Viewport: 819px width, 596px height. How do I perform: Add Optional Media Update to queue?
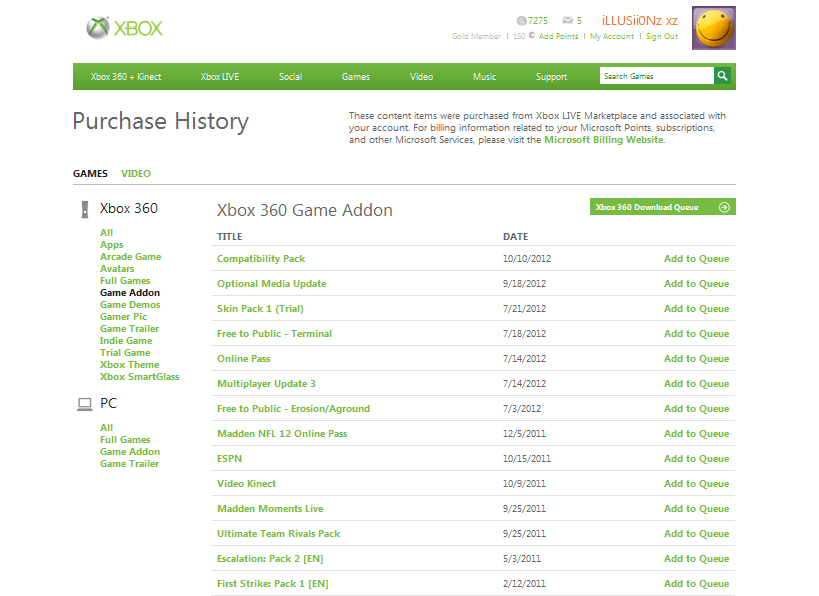[696, 284]
